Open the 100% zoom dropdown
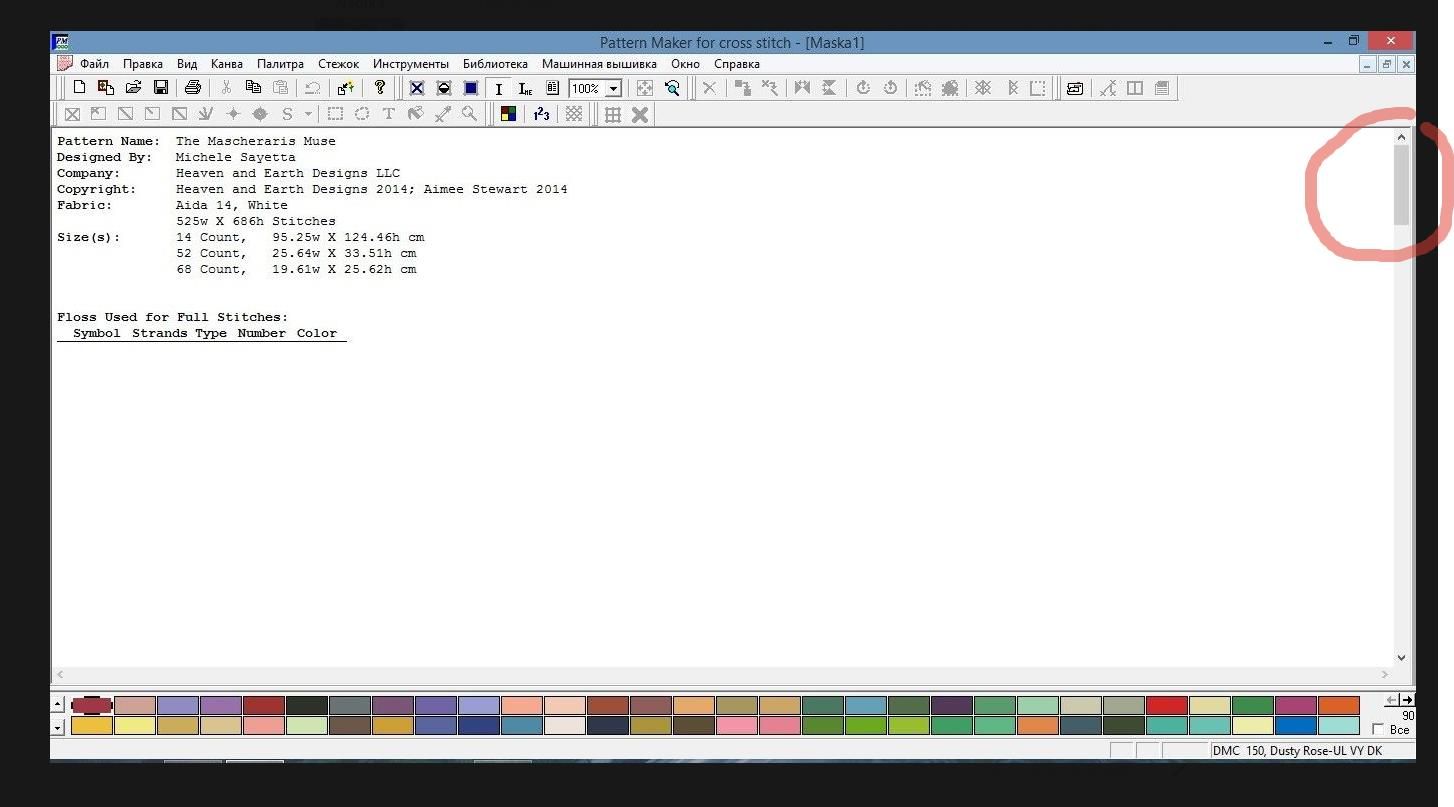The height and width of the screenshot is (807, 1454). [613, 89]
